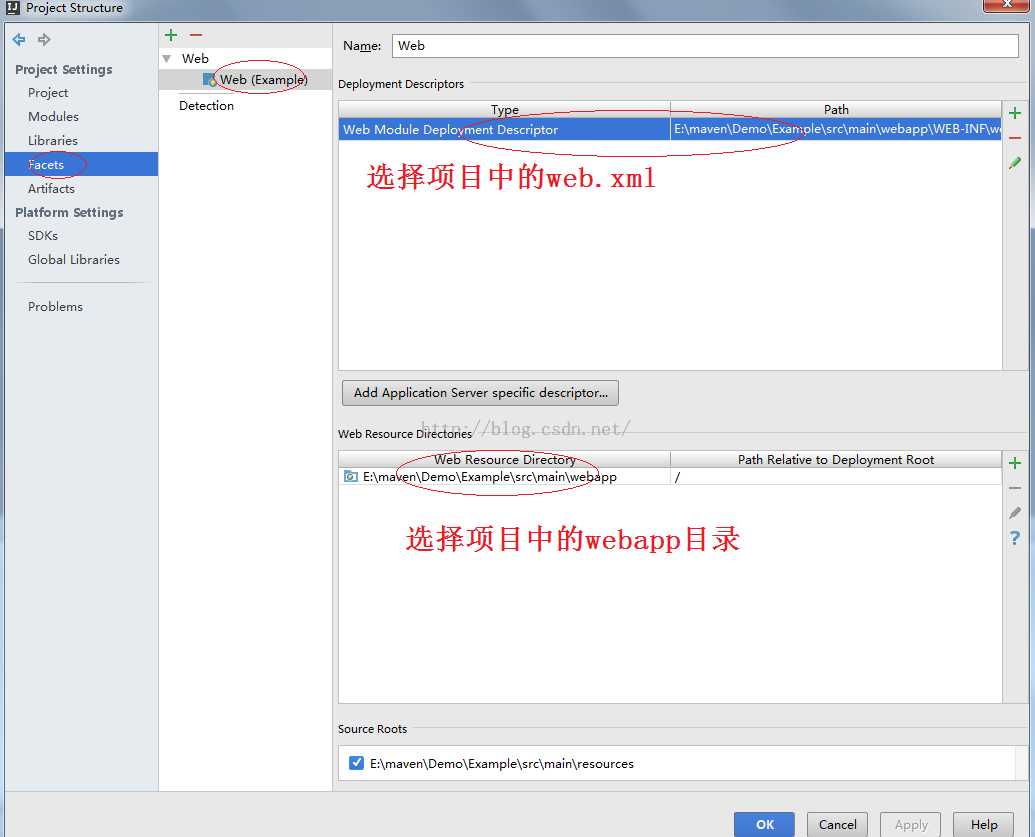Select the Web facet type node
This screenshot has width=1035, height=837.
pyautogui.click(x=195, y=58)
